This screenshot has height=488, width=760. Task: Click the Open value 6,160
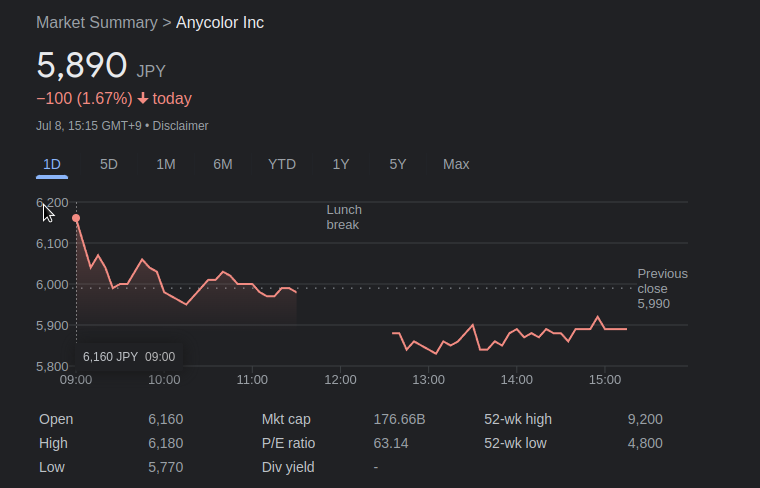[166, 419]
